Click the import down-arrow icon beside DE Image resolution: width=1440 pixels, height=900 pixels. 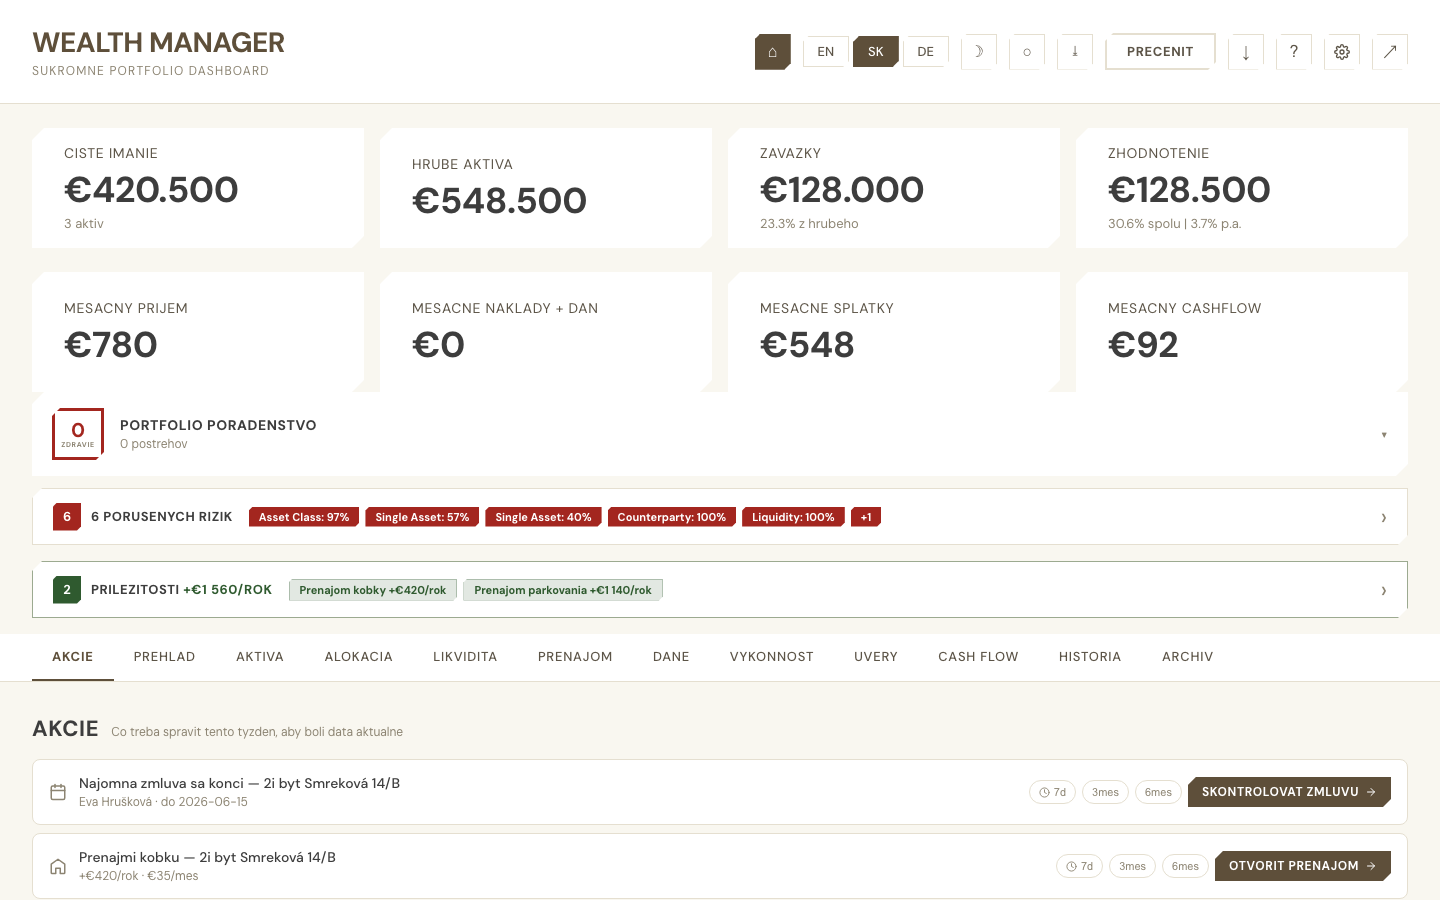[x=1074, y=51]
